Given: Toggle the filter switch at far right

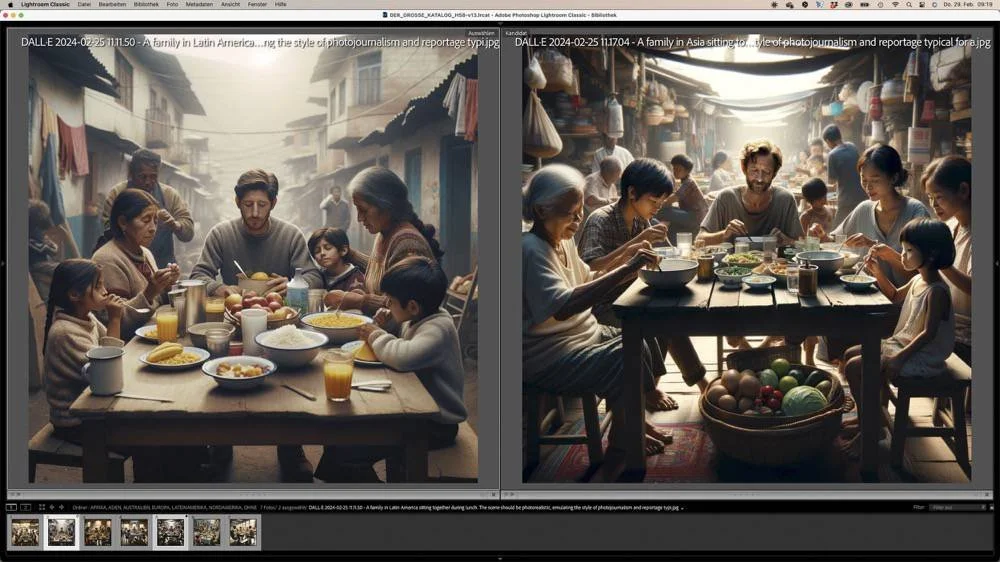Looking at the screenshot, I should coord(992,508).
